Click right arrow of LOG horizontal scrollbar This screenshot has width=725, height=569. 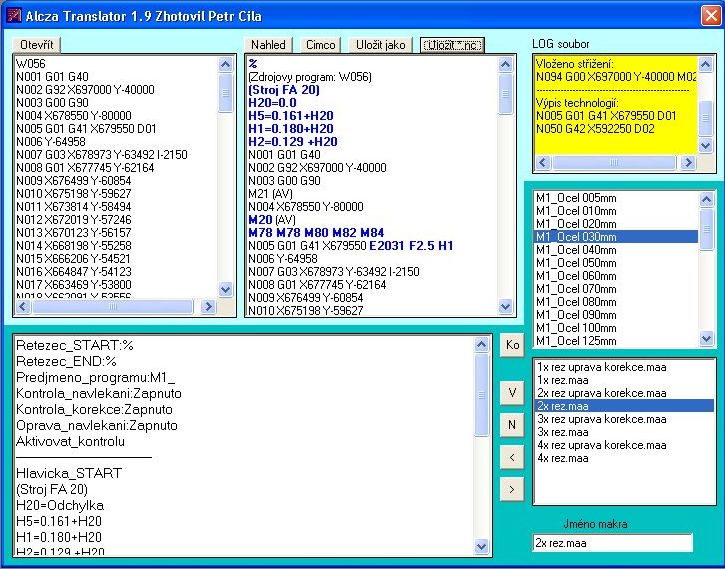point(688,162)
